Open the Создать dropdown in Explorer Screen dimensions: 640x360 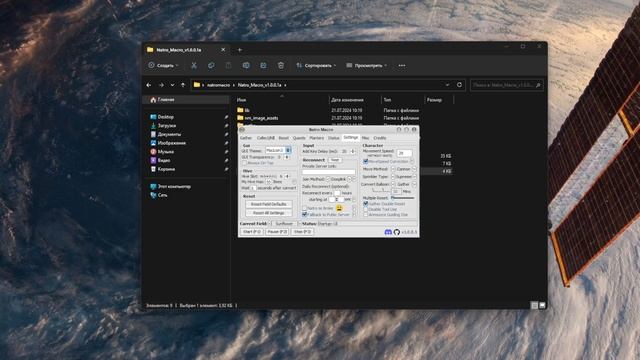pyautogui.click(x=163, y=65)
